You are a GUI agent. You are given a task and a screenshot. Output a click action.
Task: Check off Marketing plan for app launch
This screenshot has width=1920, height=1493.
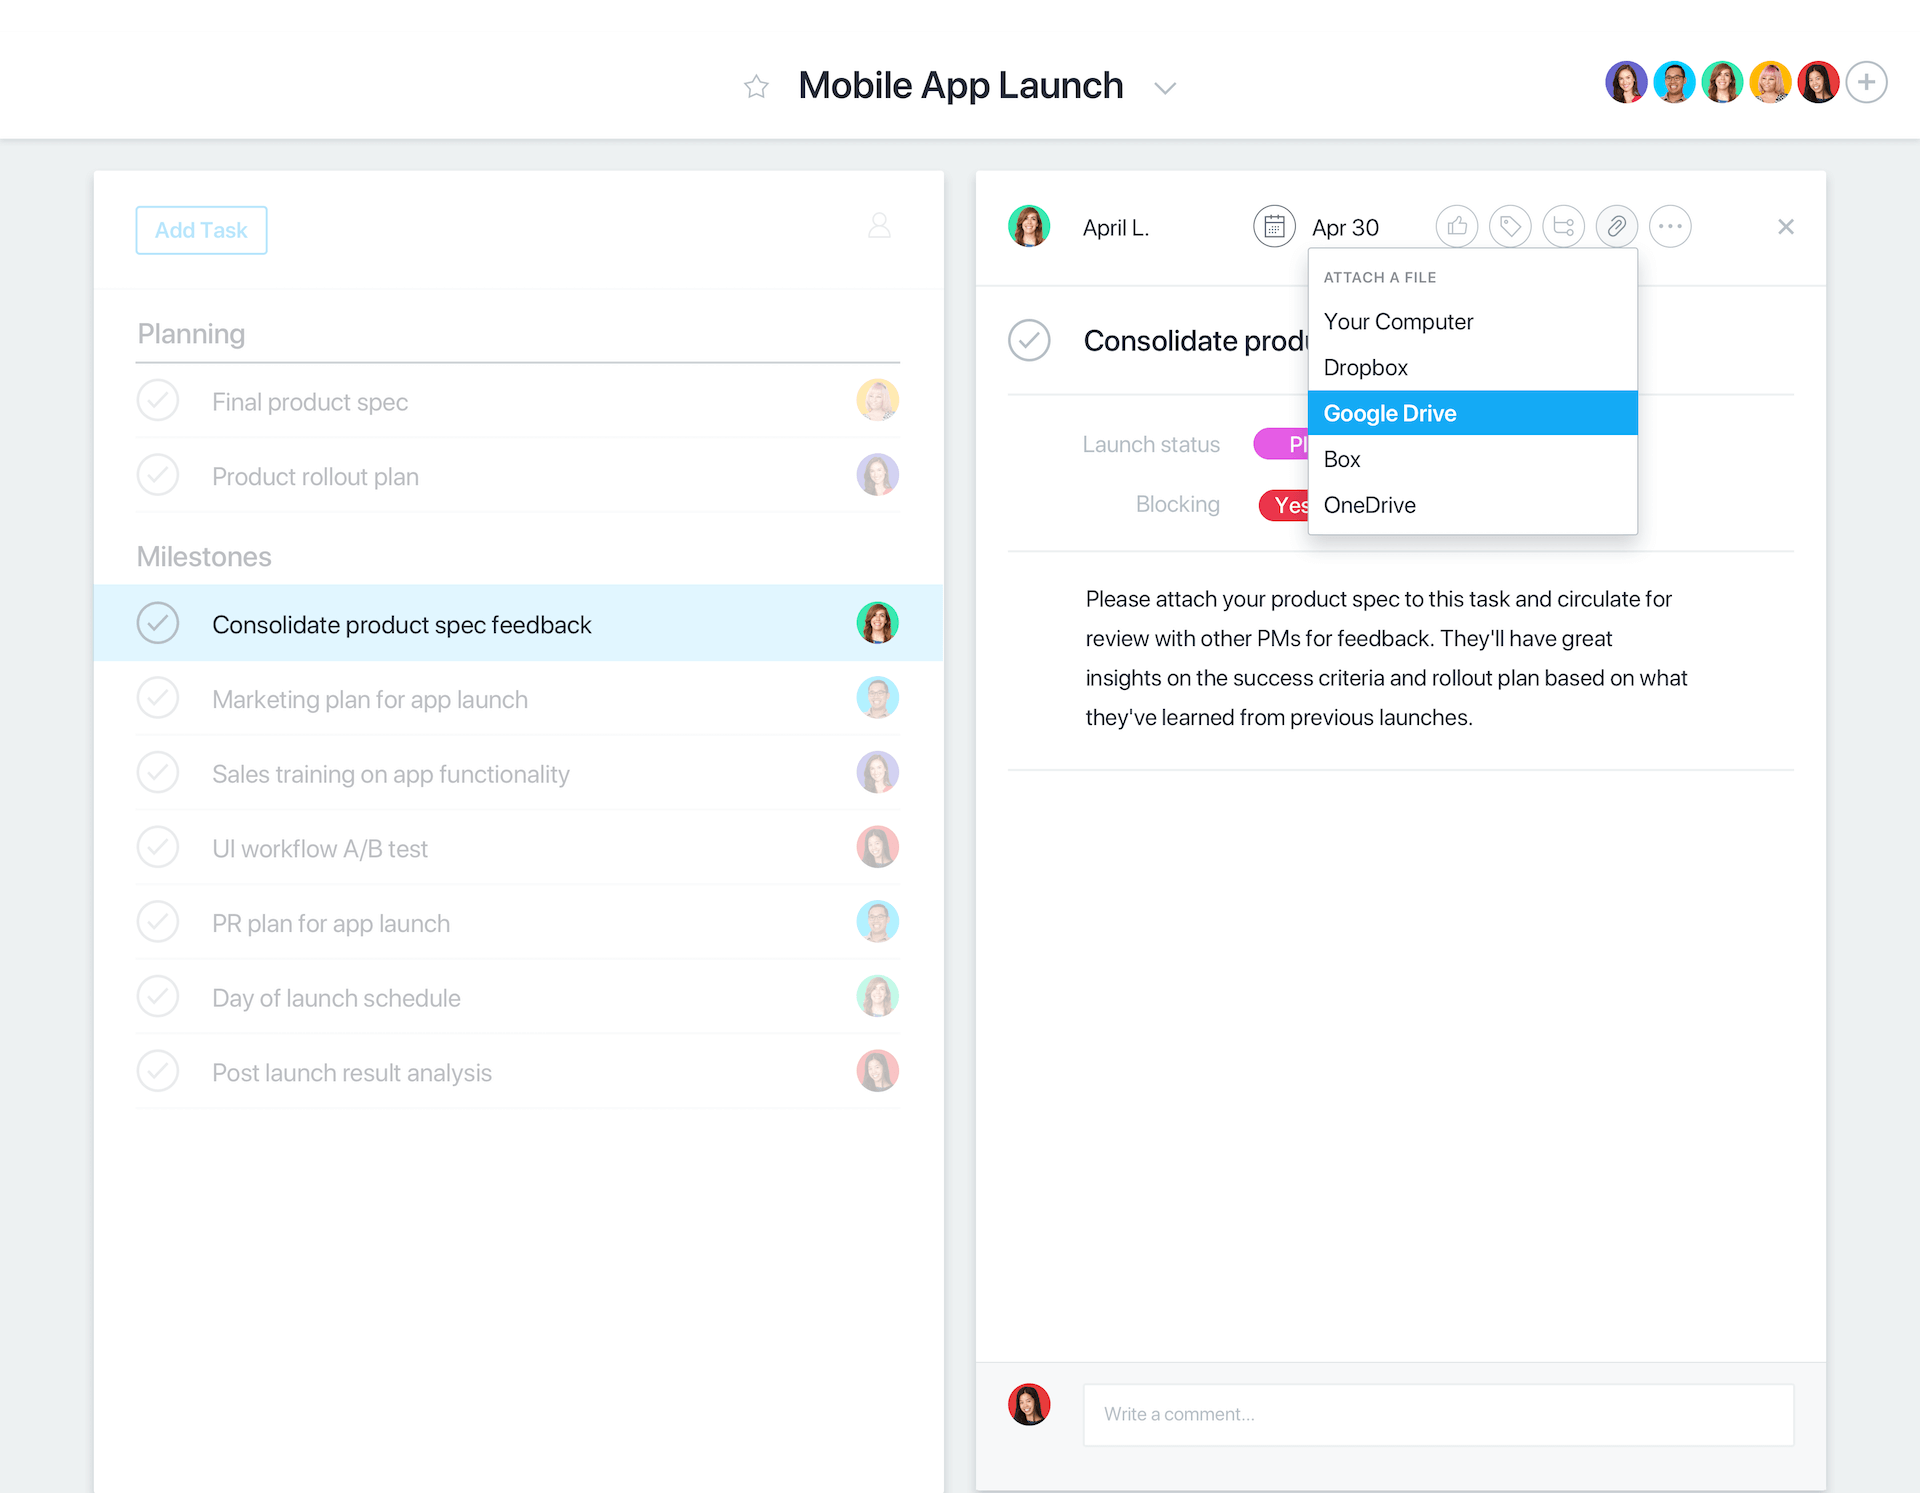(x=158, y=698)
